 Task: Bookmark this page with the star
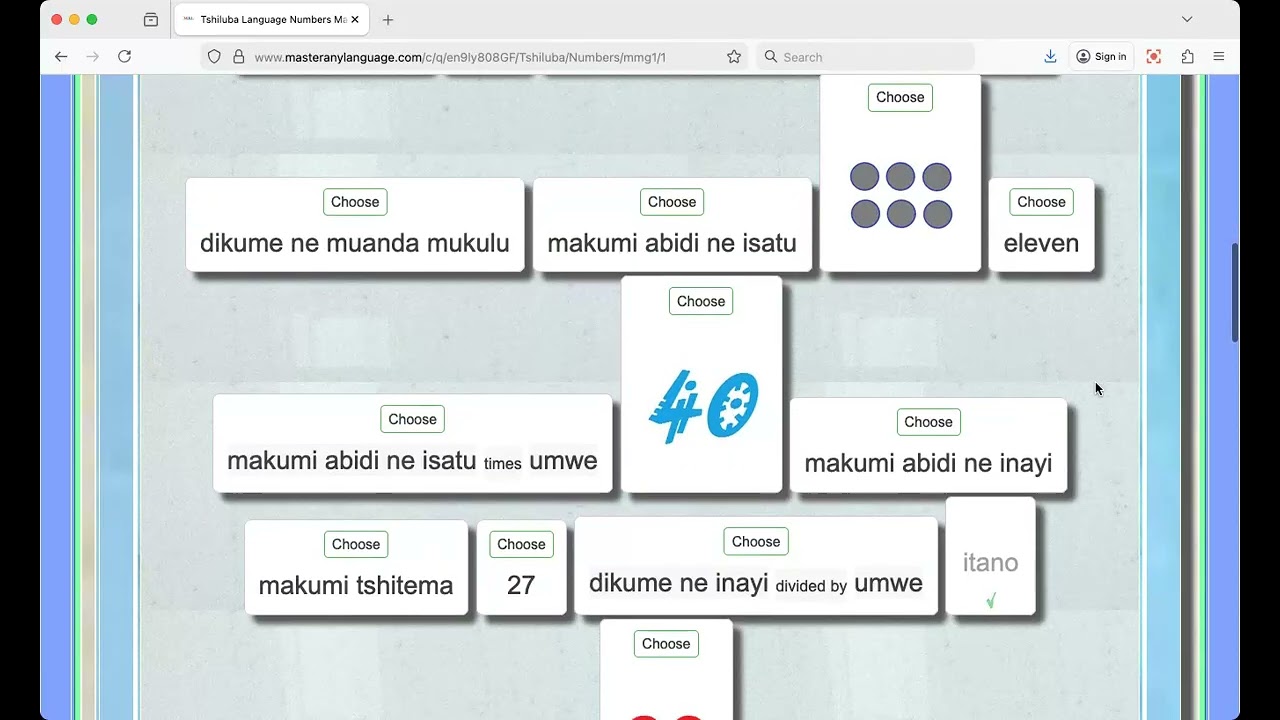pyautogui.click(x=734, y=57)
